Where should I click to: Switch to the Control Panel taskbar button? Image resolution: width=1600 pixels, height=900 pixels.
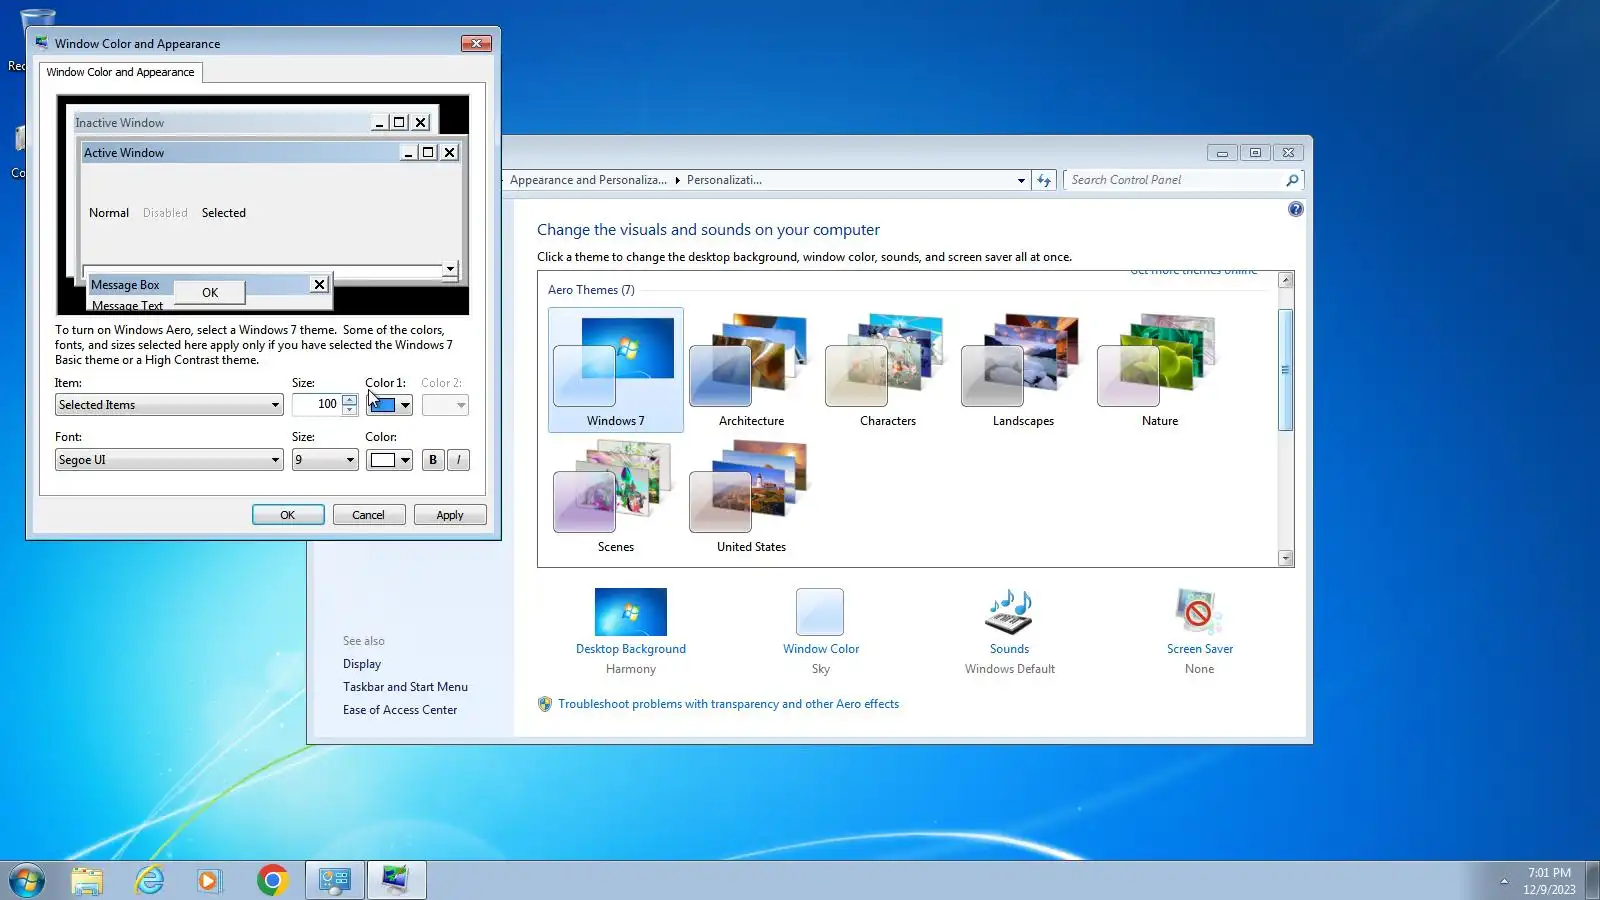(x=334, y=880)
